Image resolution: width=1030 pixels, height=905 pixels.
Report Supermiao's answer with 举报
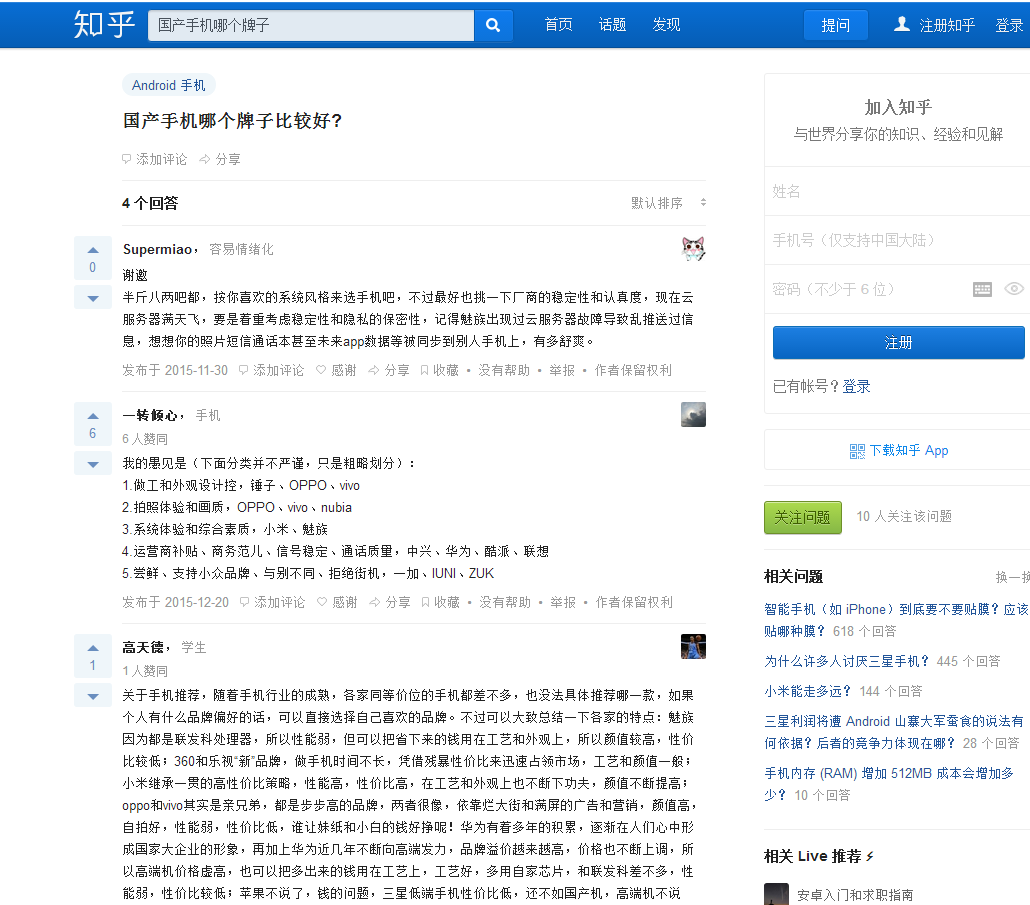(562, 370)
